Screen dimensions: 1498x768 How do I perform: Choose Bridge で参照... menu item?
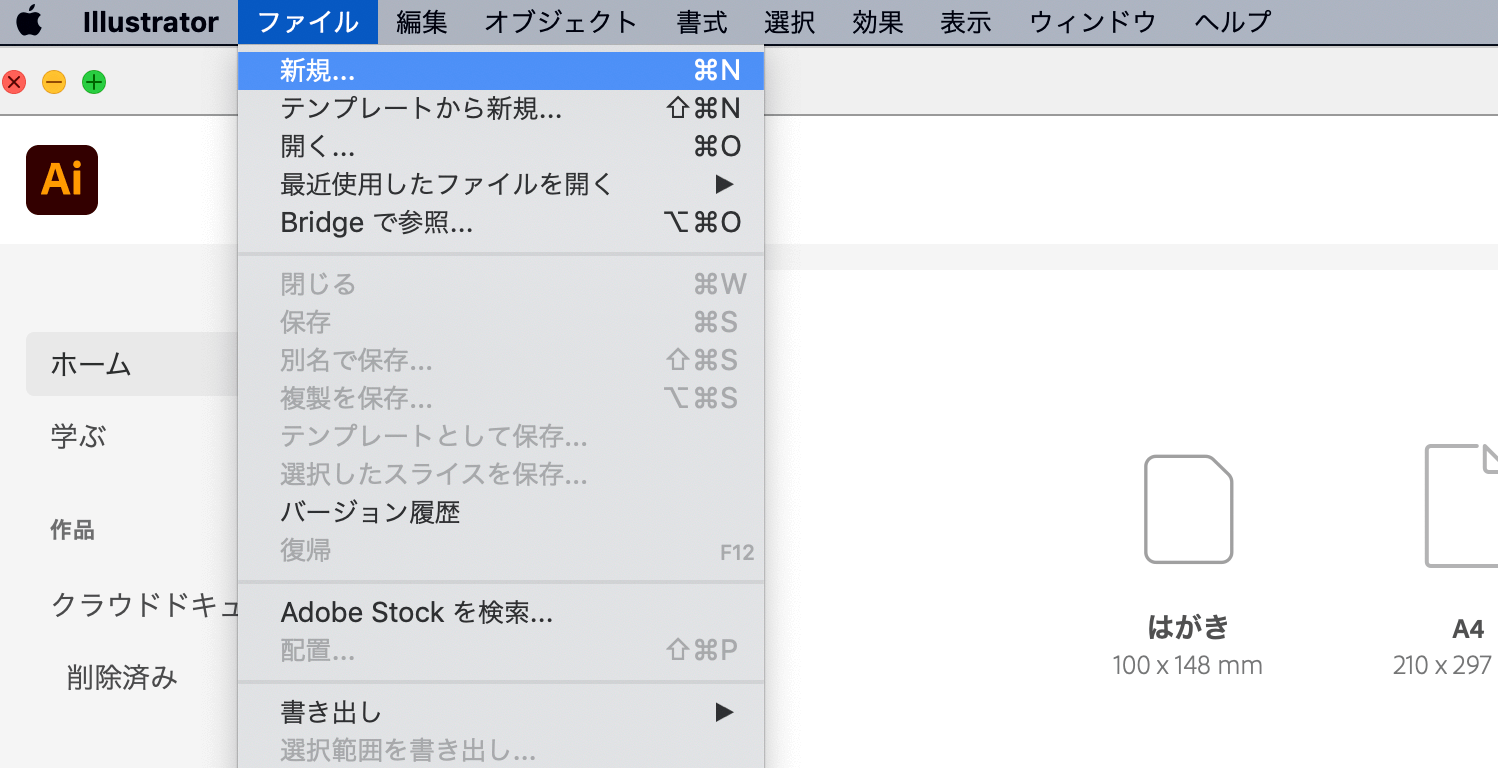pos(501,222)
